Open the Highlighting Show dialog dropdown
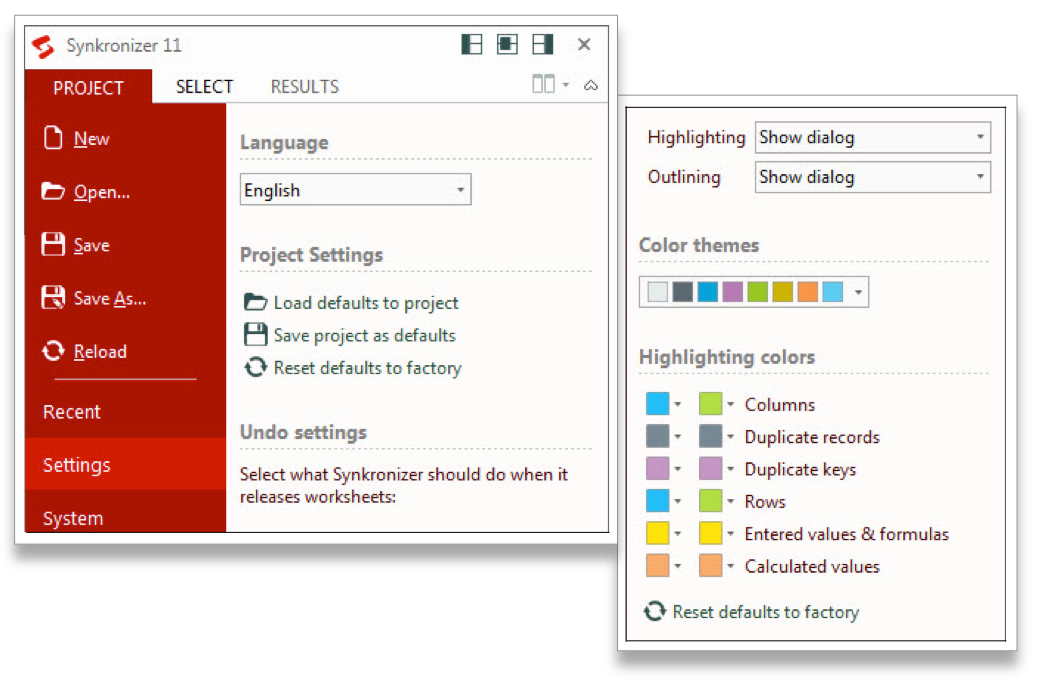Viewport: 1041px width, 683px height. point(872,137)
